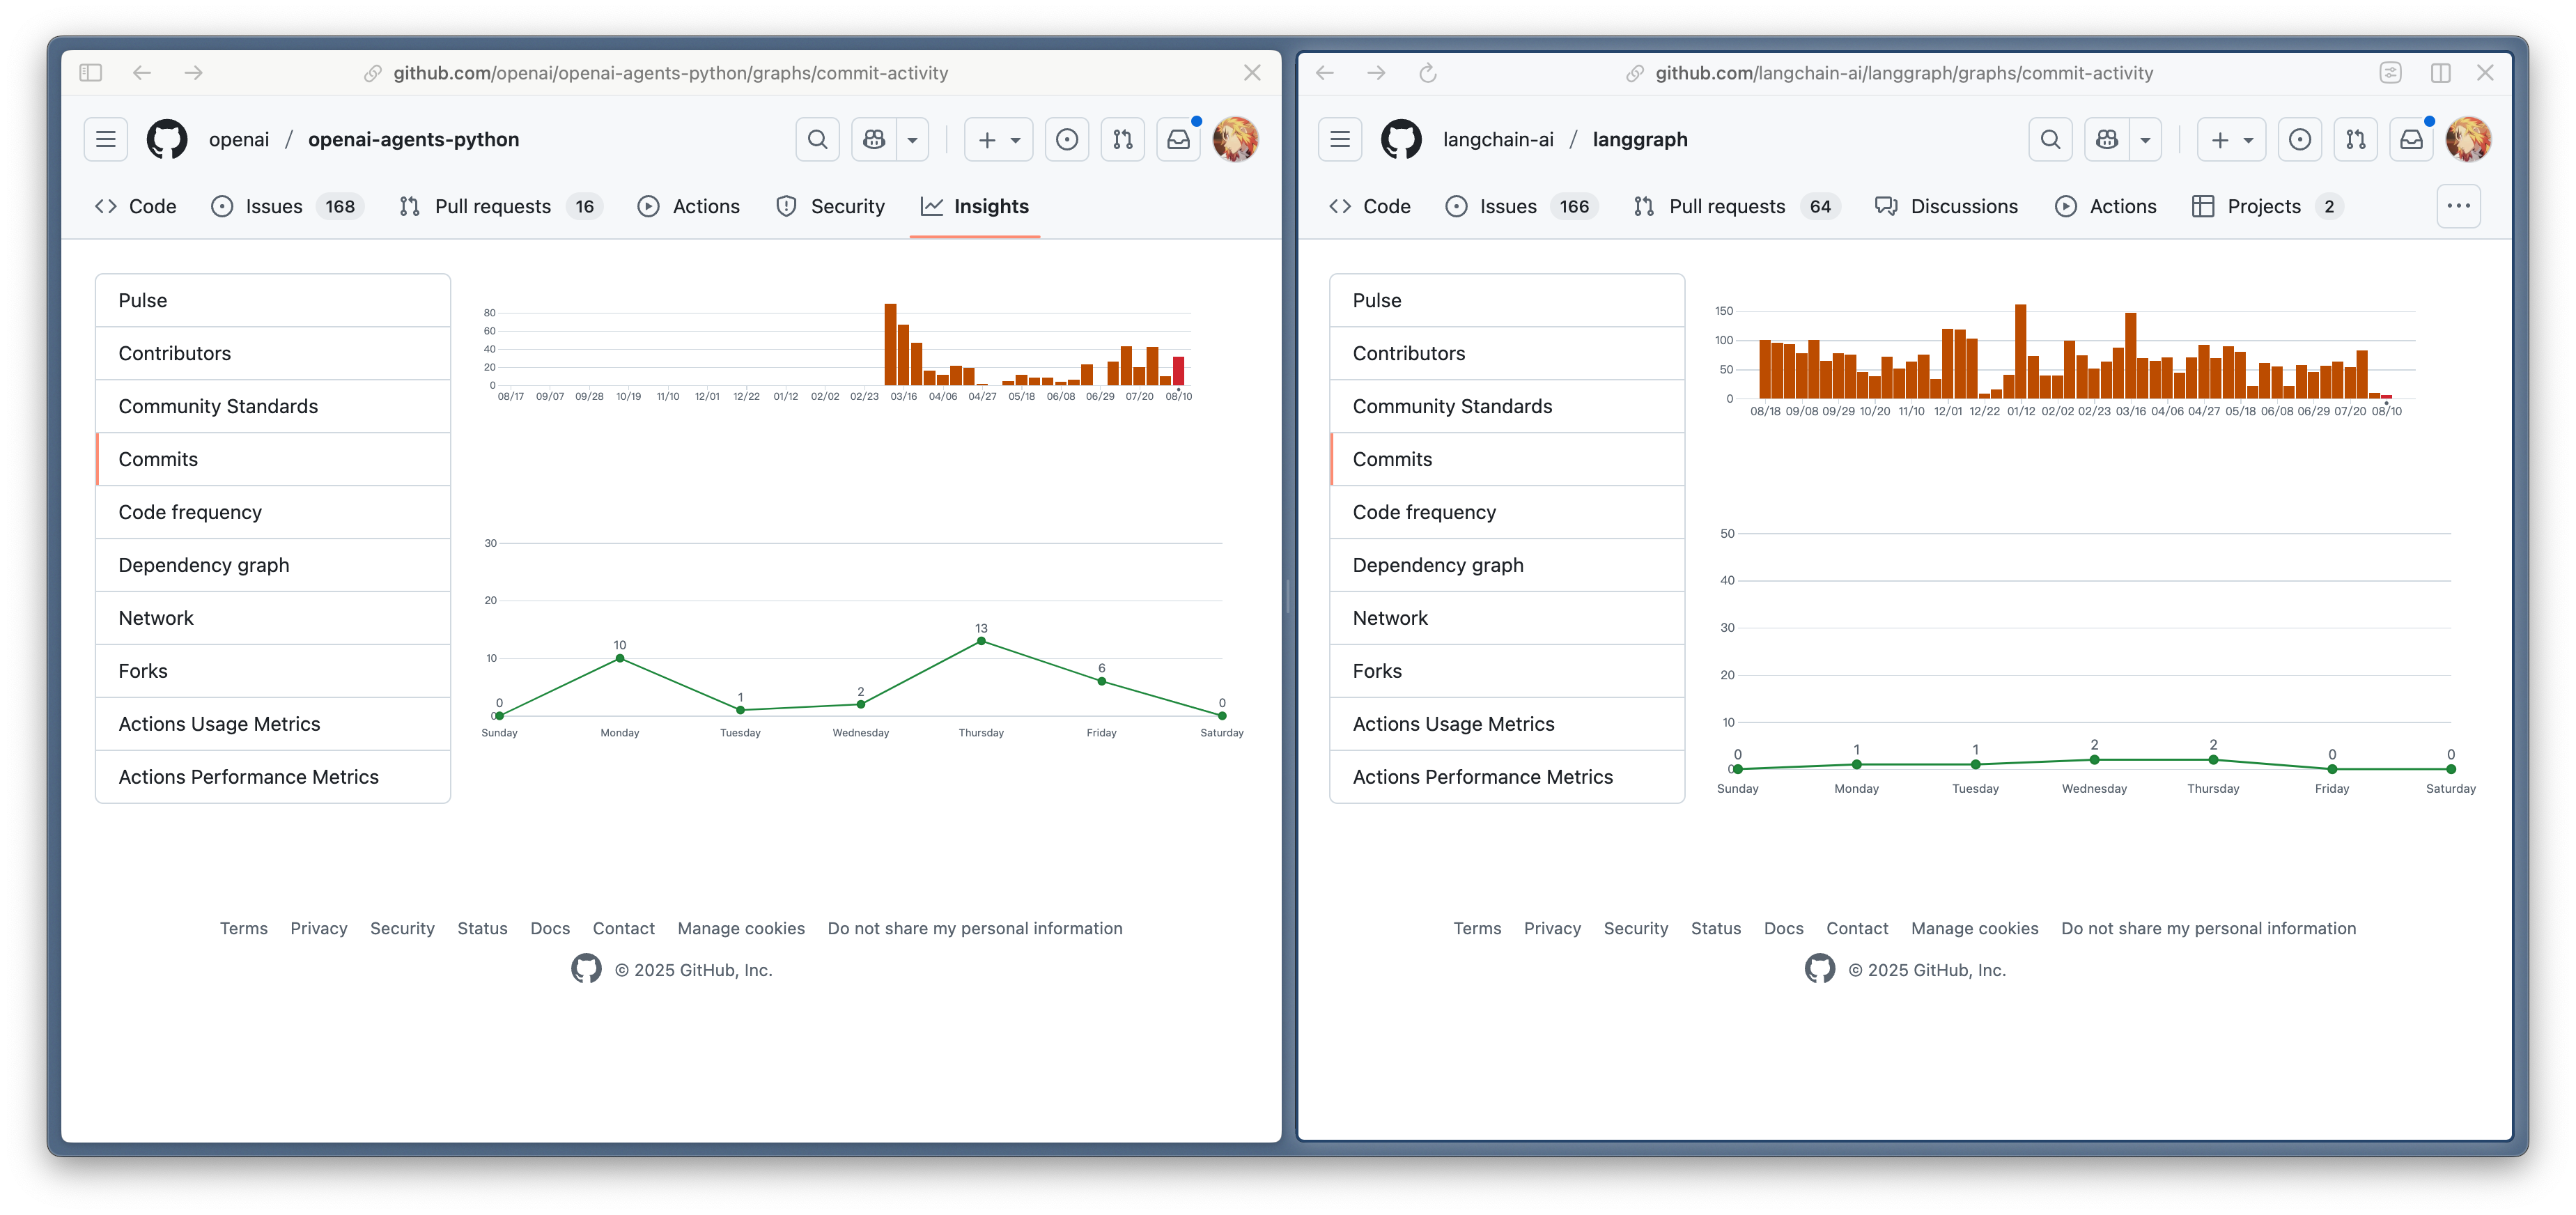Image resolution: width=2576 pixels, height=1215 pixels.
Task: Open the hamburger menu in openai repo window
Action: coord(105,139)
